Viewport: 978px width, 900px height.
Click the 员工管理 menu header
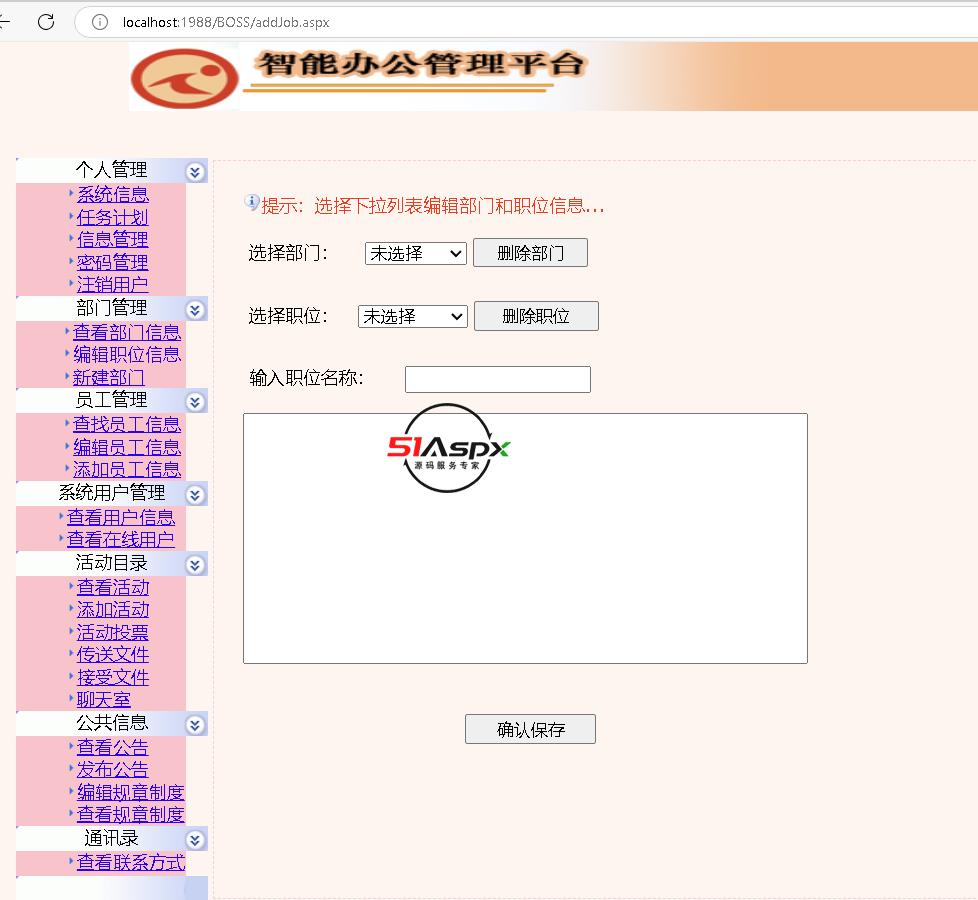111,400
